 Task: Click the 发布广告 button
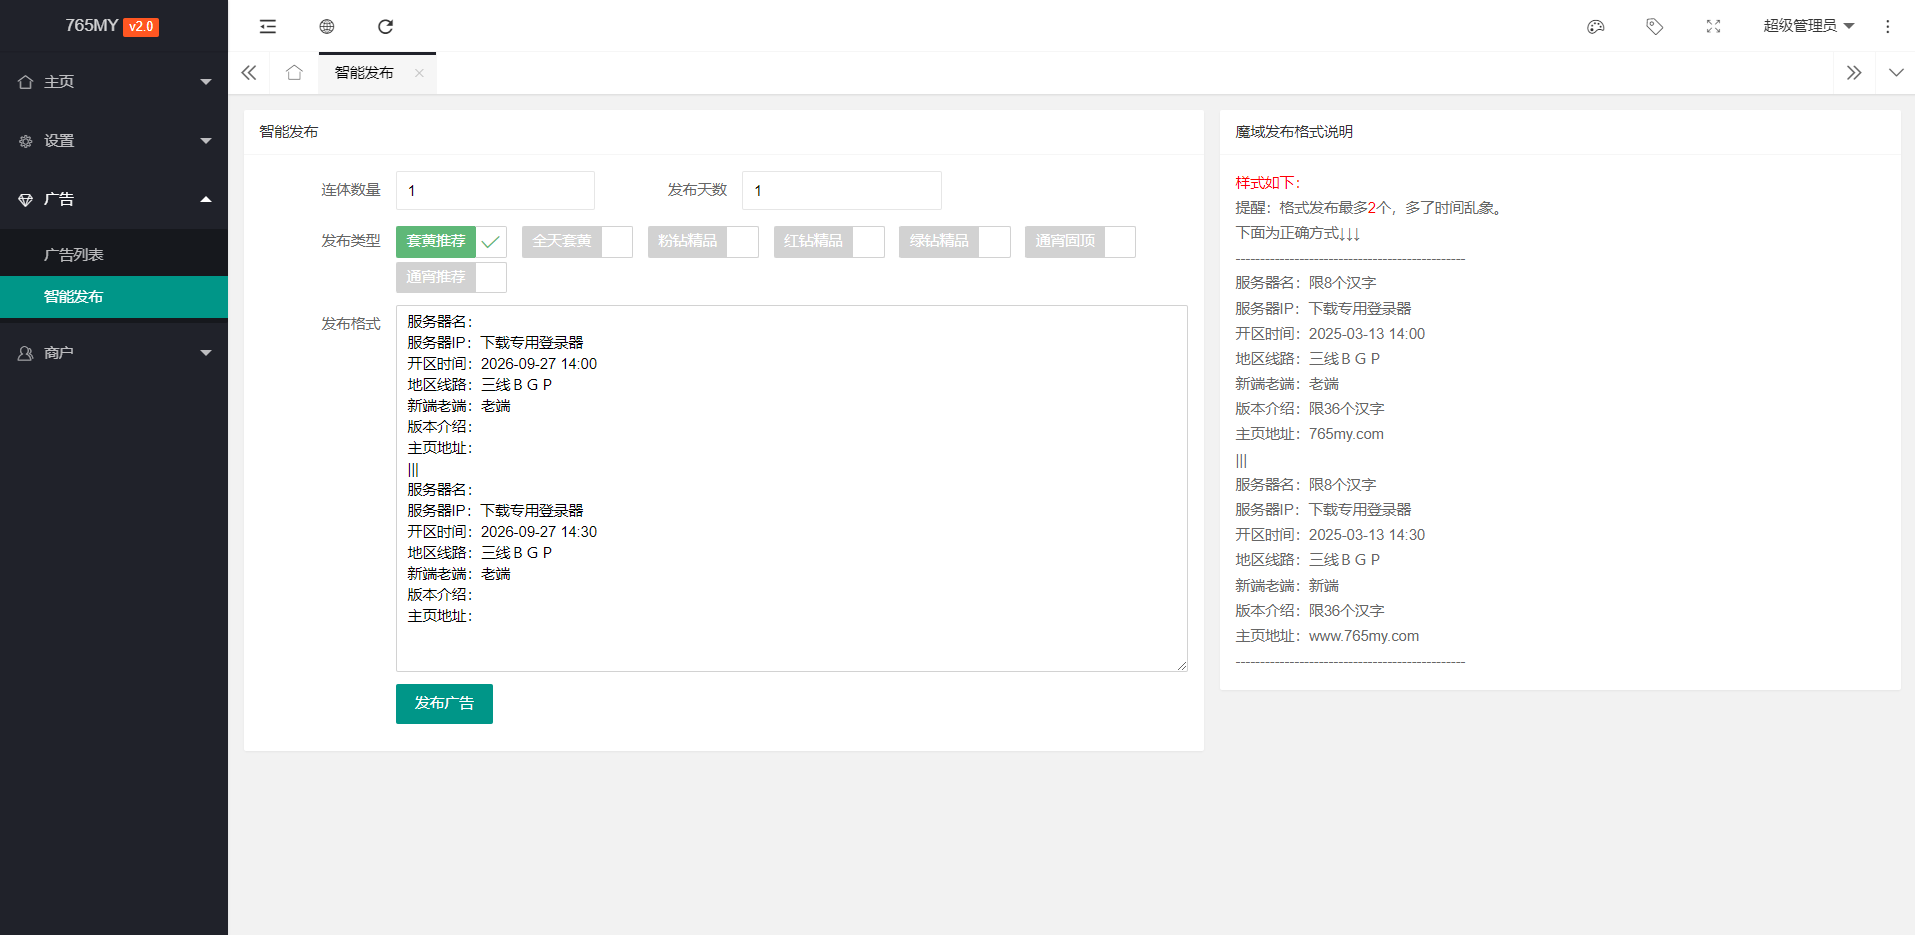click(444, 704)
